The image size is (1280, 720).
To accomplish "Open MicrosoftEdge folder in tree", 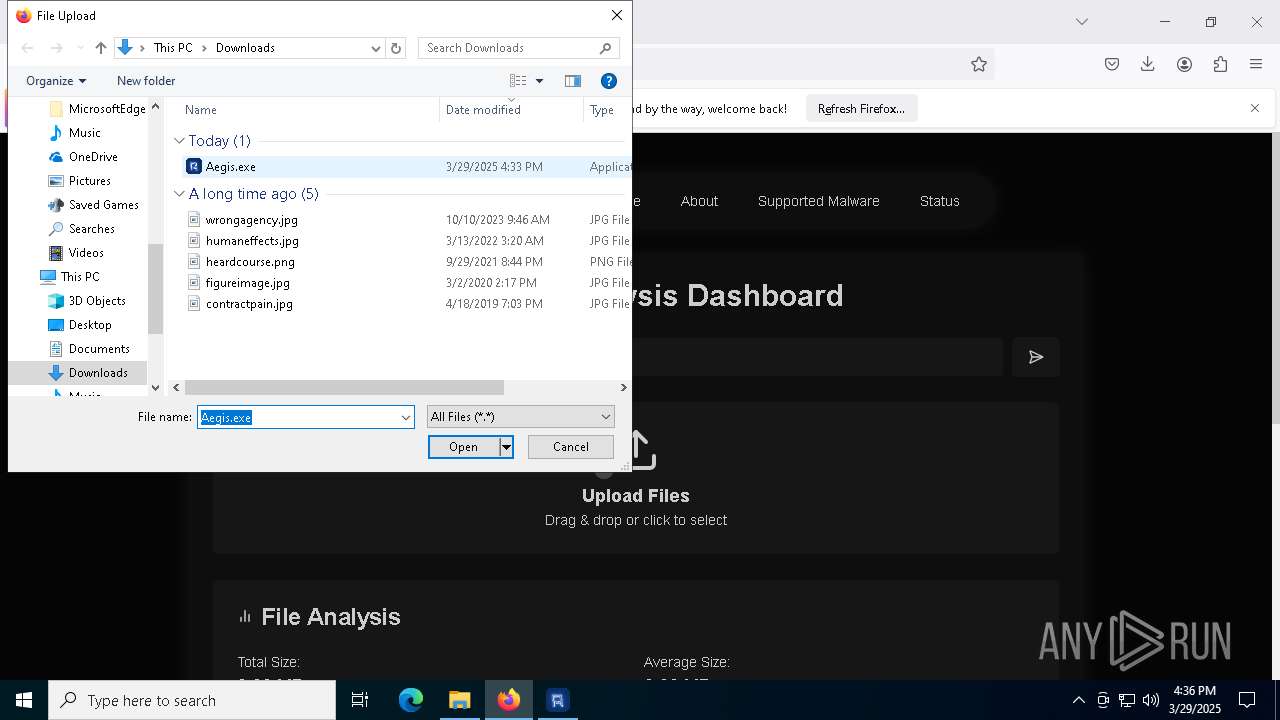I will 98,109.
